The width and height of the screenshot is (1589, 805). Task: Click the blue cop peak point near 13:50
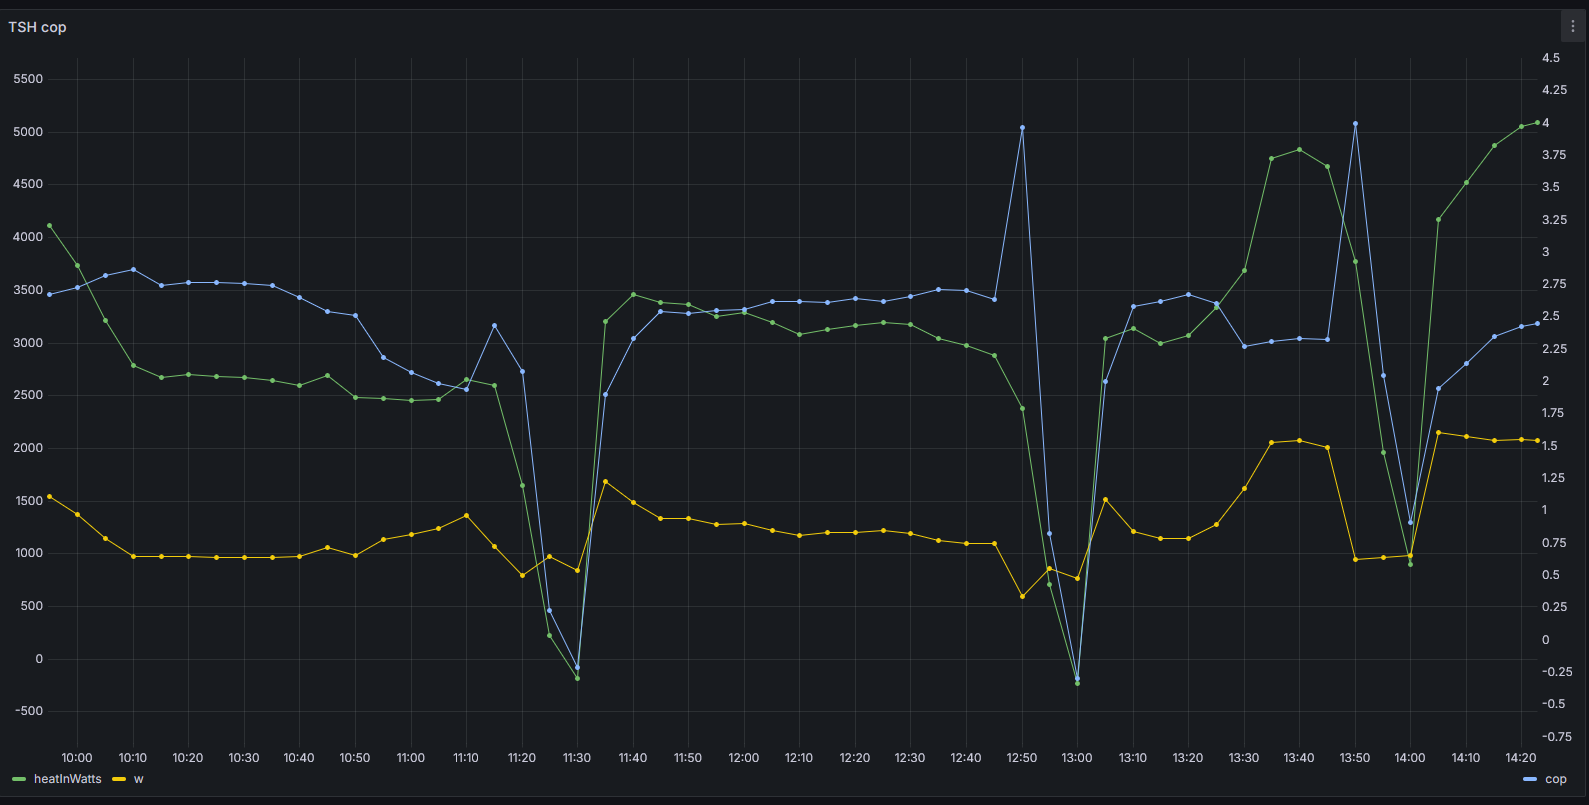(x=1355, y=124)
